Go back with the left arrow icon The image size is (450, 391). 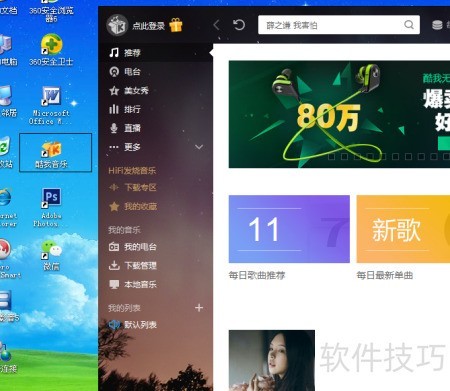coord(216,25)
